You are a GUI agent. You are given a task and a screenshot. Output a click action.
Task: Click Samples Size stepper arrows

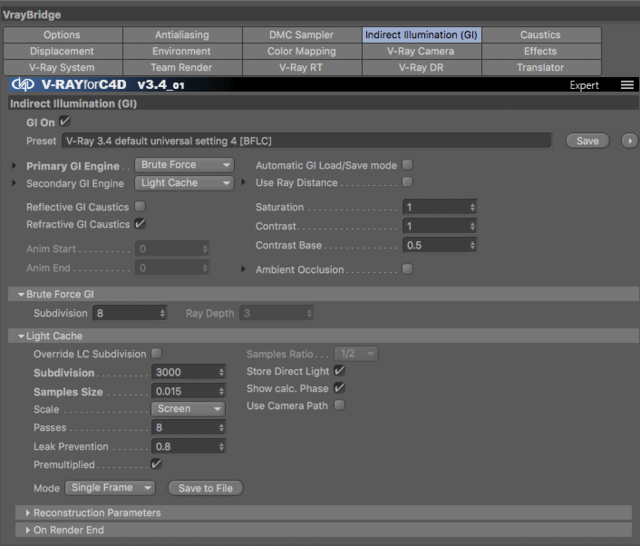coord(221,391)
